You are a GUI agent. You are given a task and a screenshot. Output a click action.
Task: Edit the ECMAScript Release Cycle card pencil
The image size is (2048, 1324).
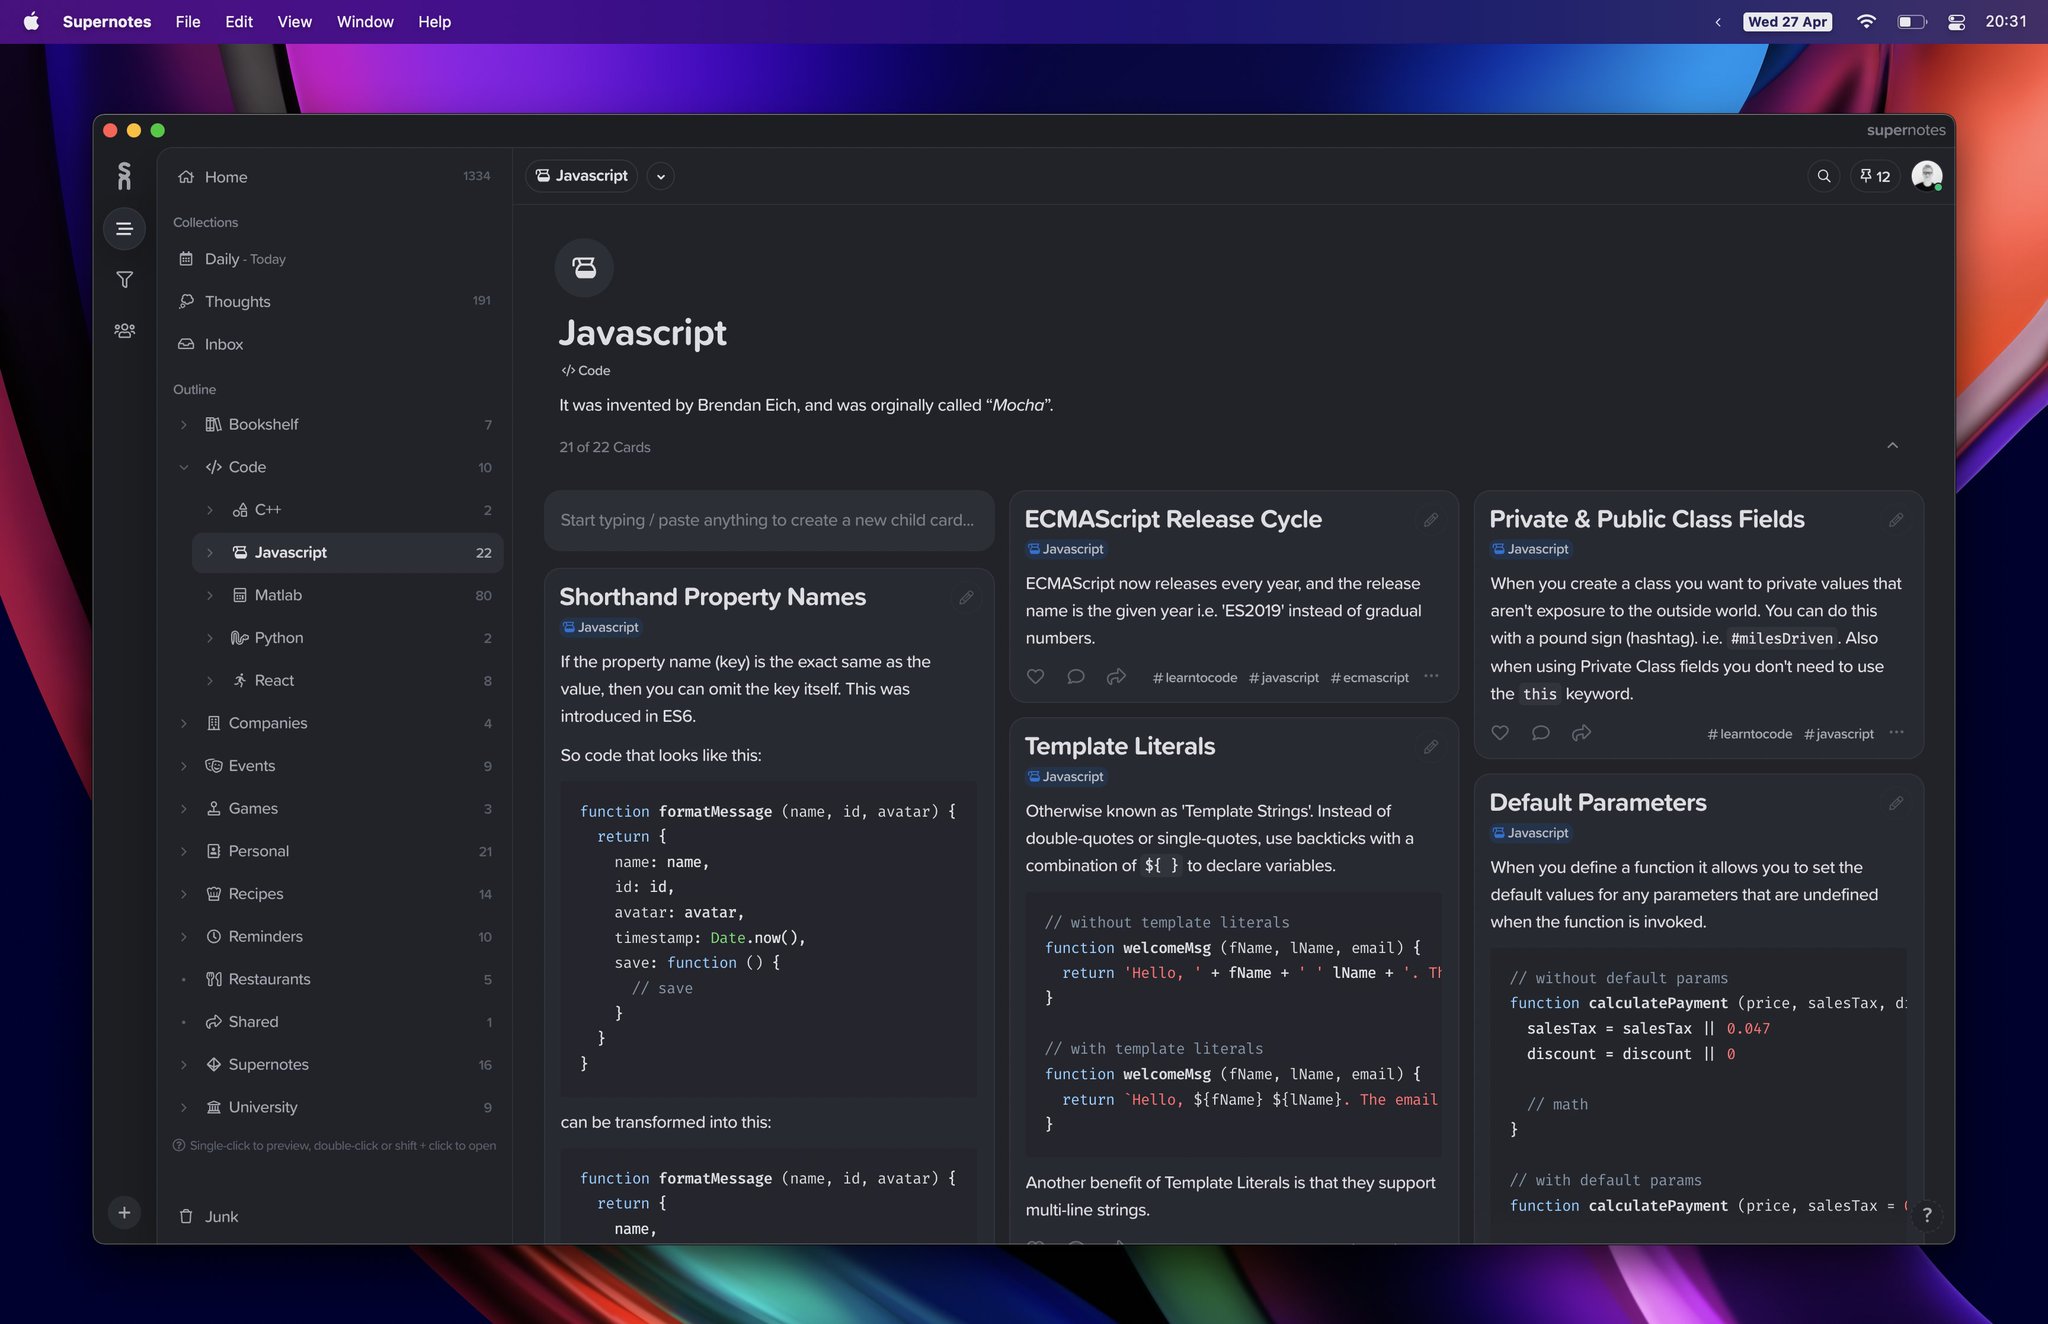click(x=1431, y=520)
